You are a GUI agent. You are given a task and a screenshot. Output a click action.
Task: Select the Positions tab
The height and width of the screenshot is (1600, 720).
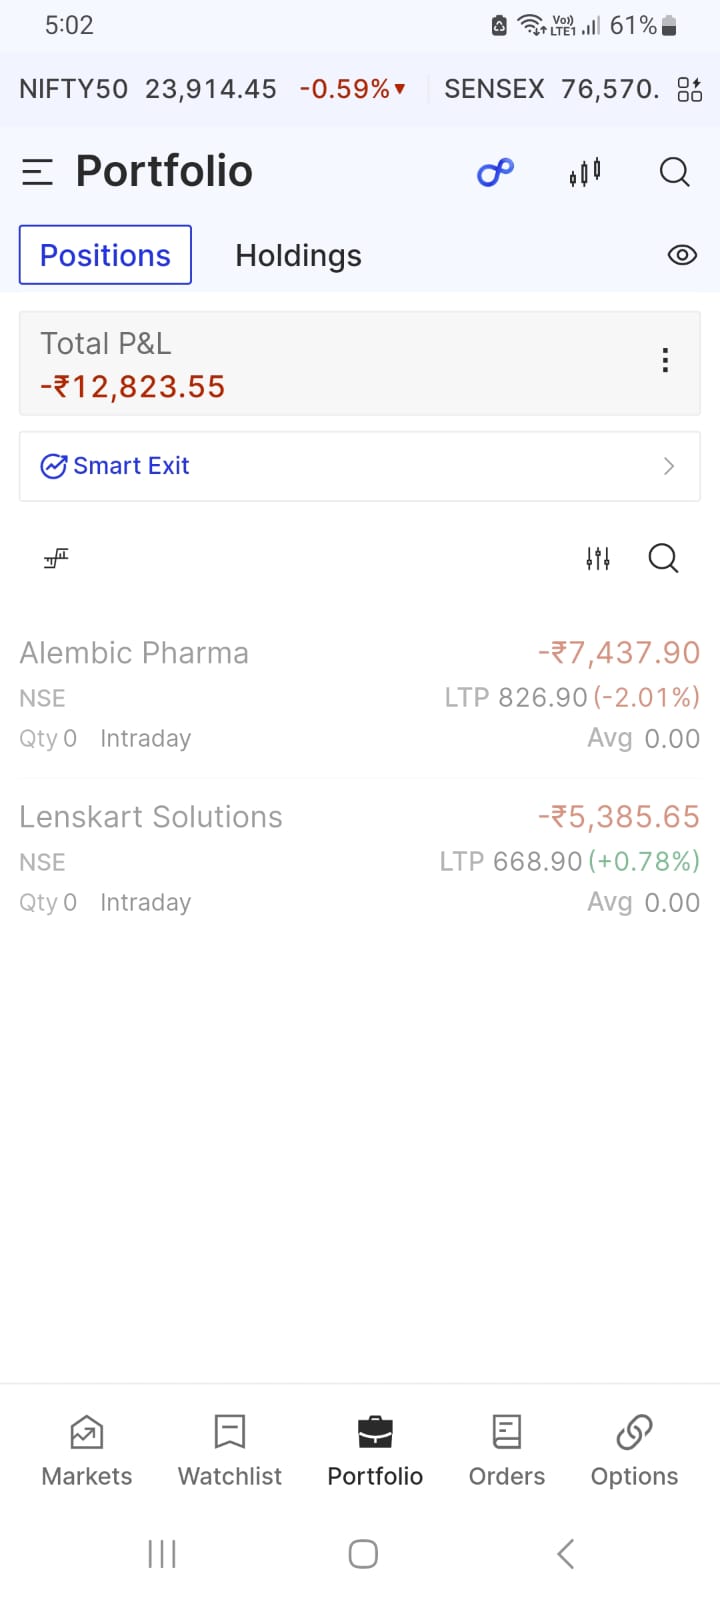(105, 255)
